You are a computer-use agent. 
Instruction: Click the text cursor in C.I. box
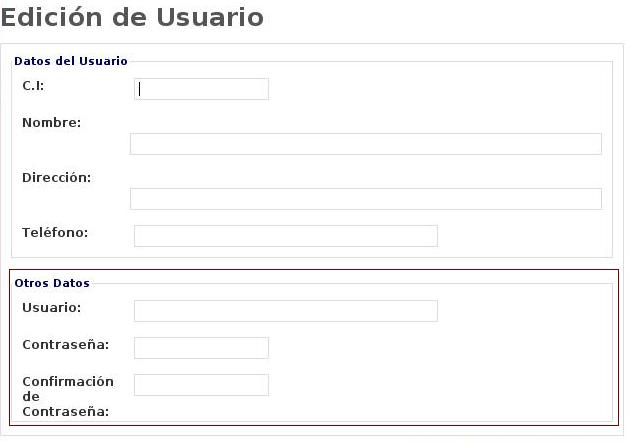click(x=140, y=89)
